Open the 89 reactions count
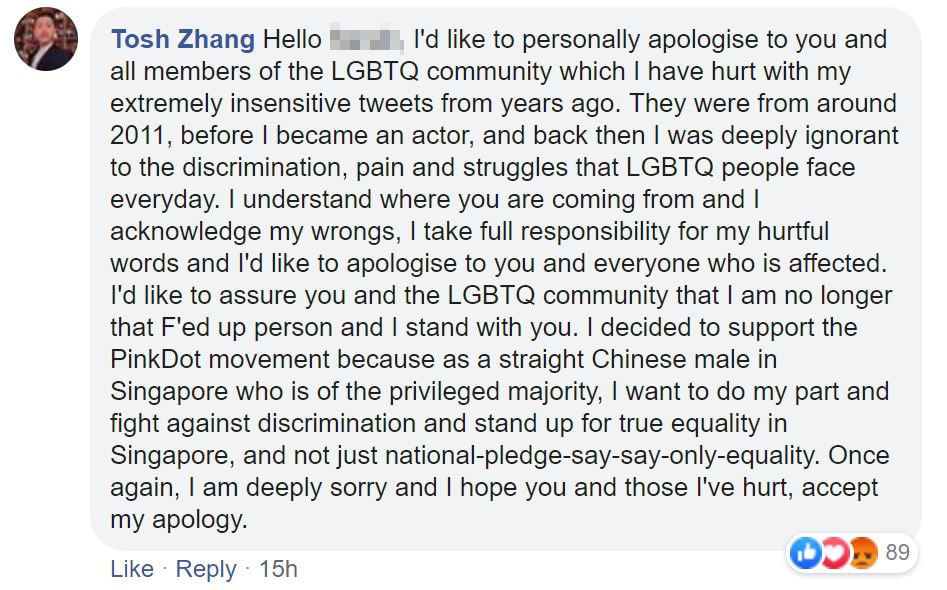947x590 pixels. 897,551
